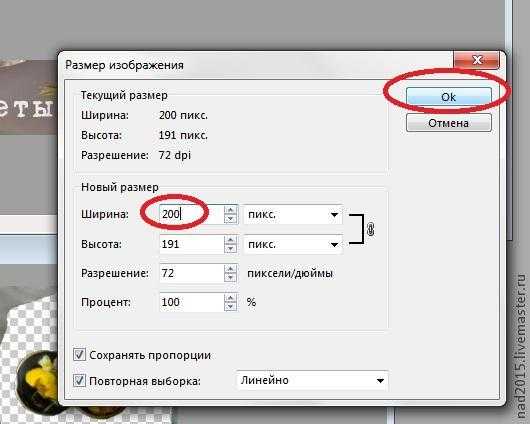The image size is (530, 424).
Task: Increase width using the up spinner arrow
Action: pos(231,210)
